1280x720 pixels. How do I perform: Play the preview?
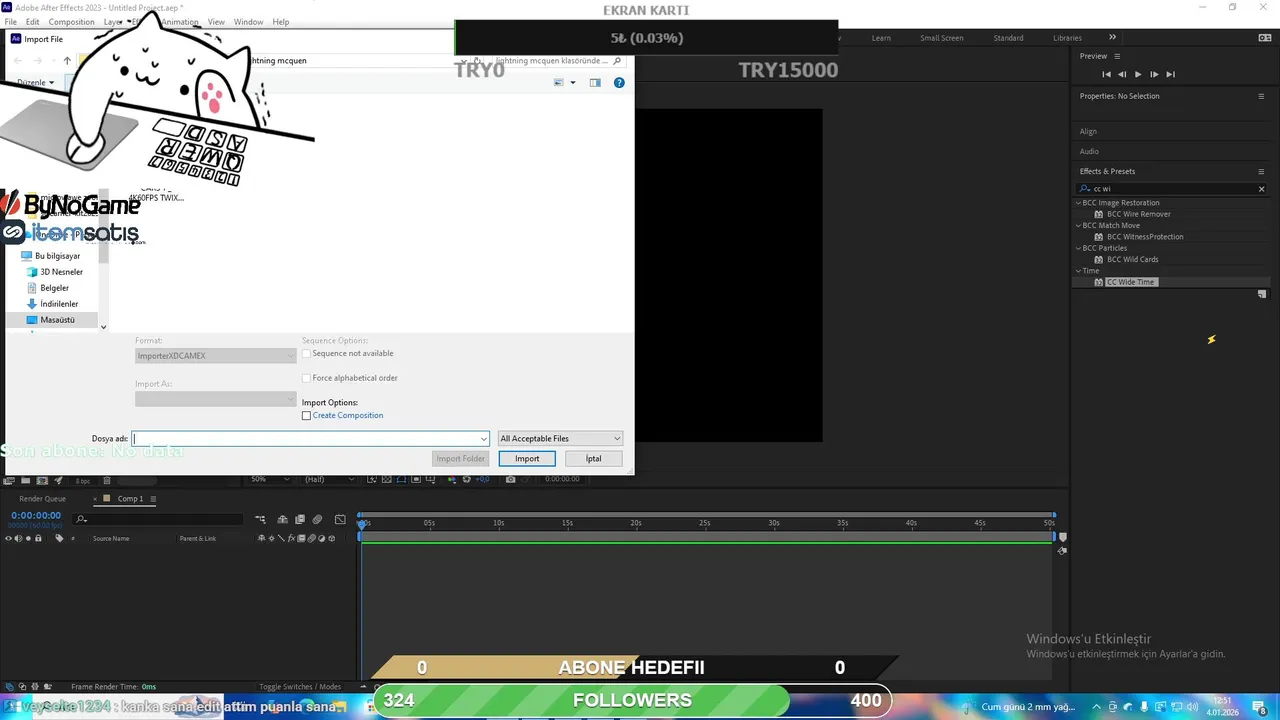1138,74
